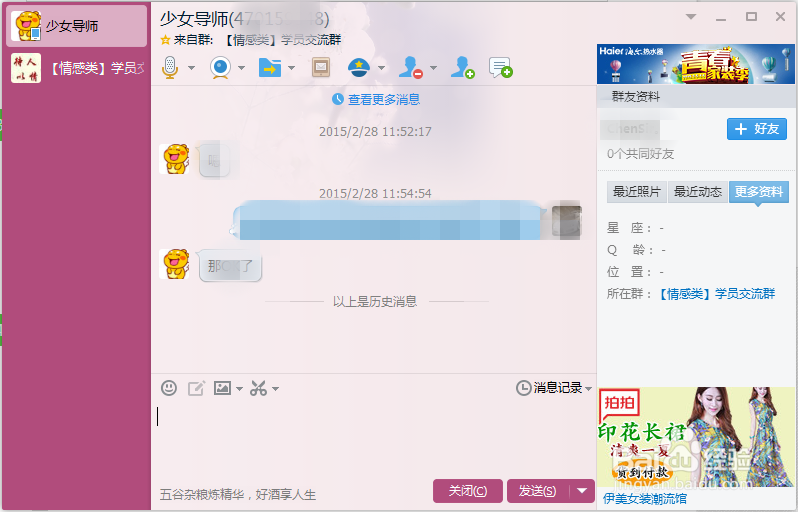Create discussion group with chat-plus icon
Image resolution: width=798 pixels, height=512 pixels.
point(500,68)
